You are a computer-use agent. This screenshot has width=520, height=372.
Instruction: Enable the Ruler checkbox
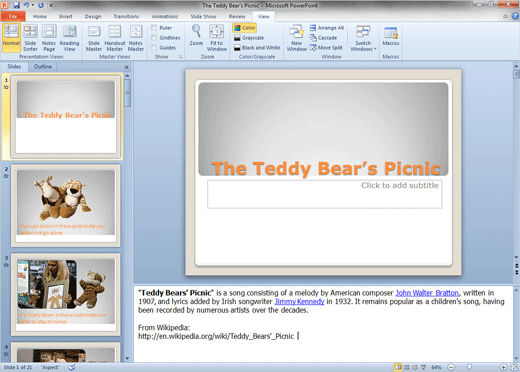click(154, 28)
